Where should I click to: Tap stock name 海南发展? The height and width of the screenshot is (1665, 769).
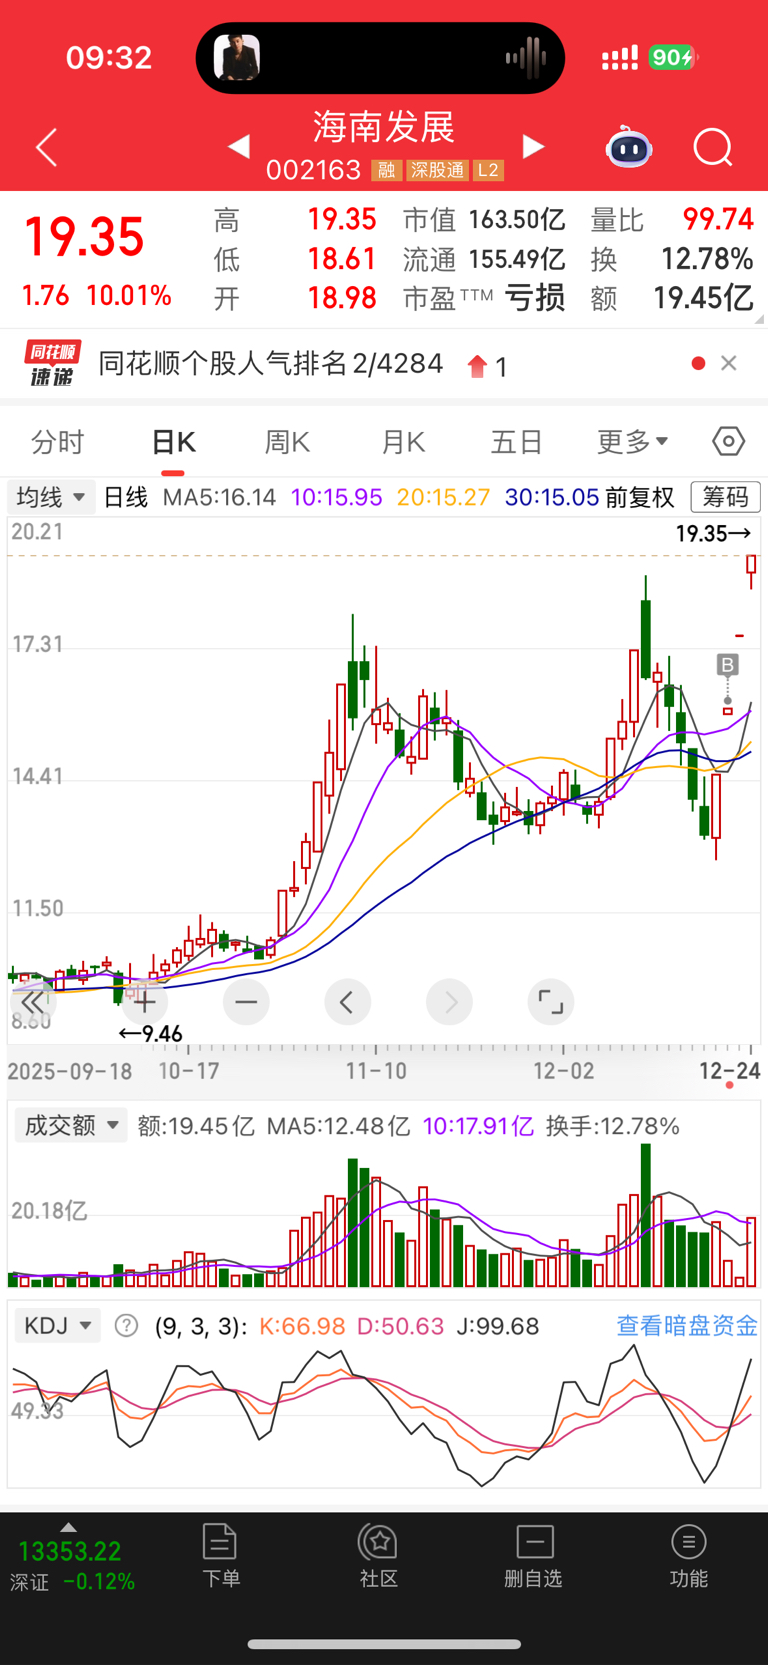point(384,127)
